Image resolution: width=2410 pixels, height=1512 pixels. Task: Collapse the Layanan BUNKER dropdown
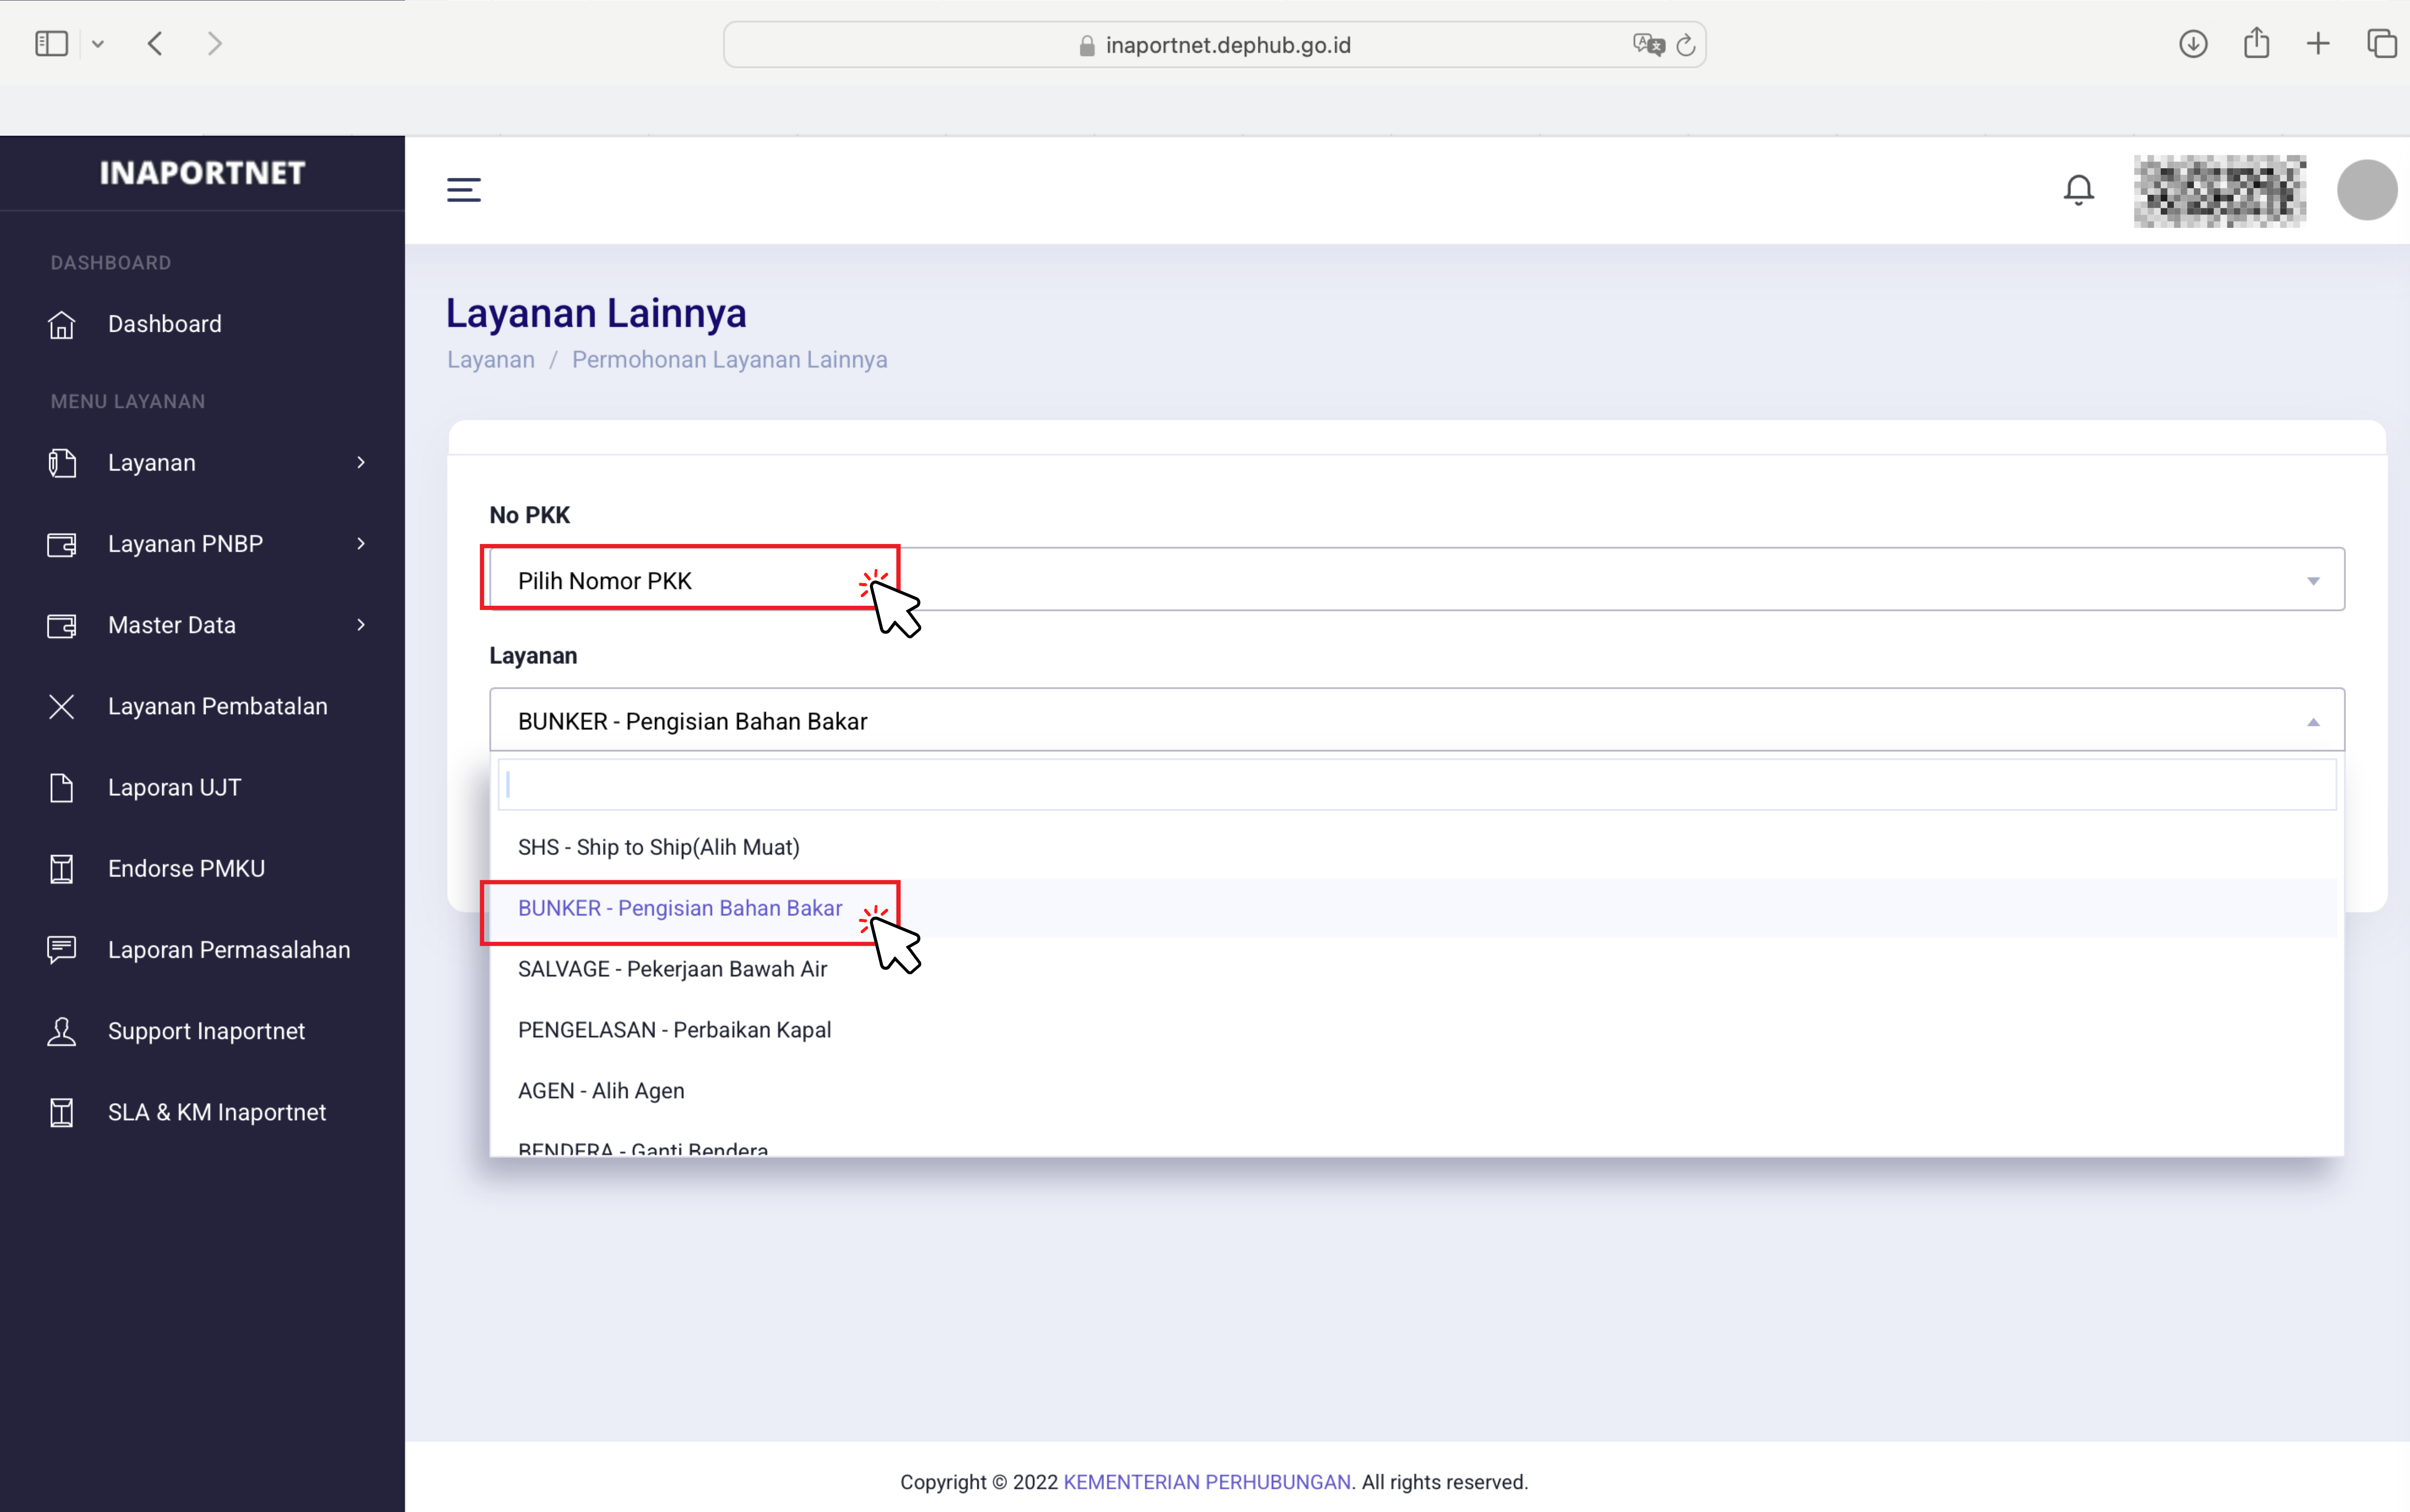click(x=1416, y=721)
